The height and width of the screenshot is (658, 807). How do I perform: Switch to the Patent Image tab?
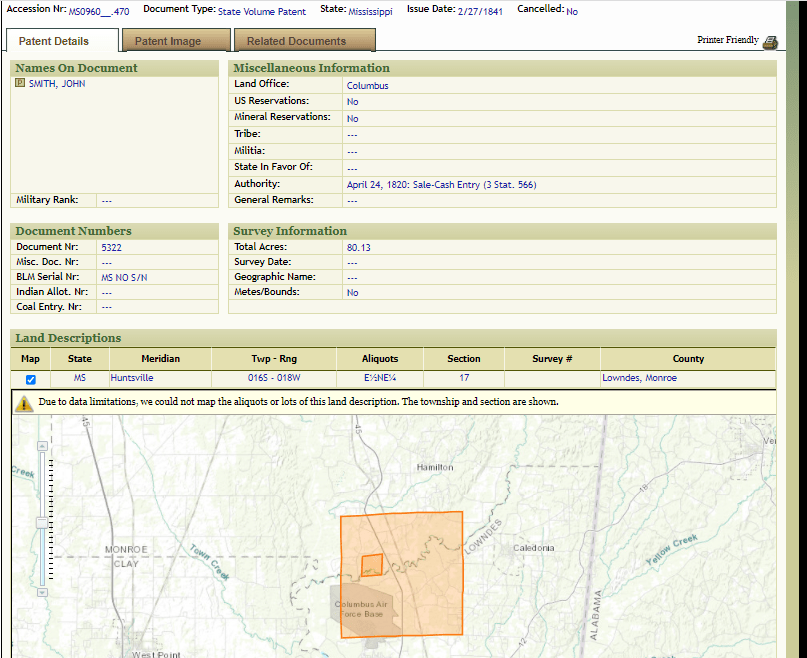tap(168, 41)
